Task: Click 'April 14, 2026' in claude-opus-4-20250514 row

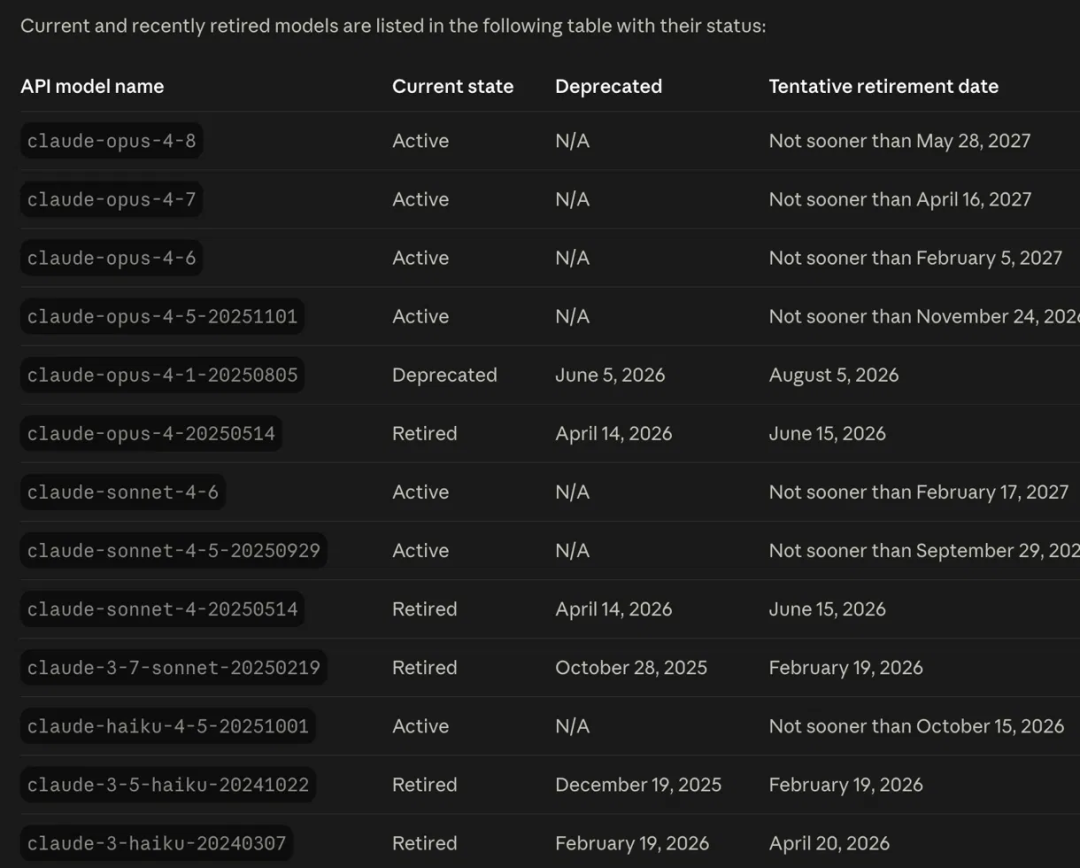Action: [614, 433]
